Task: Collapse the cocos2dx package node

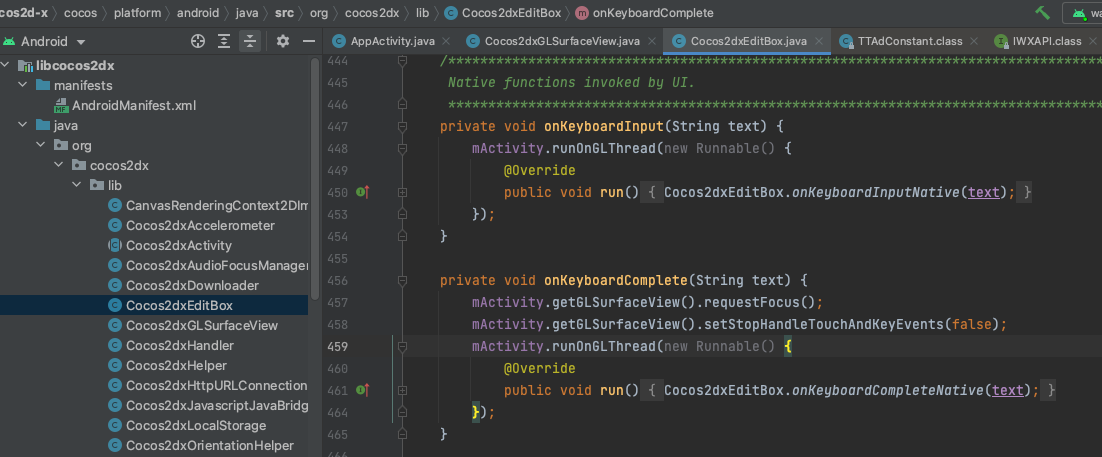Action: [x=59, y=166]
